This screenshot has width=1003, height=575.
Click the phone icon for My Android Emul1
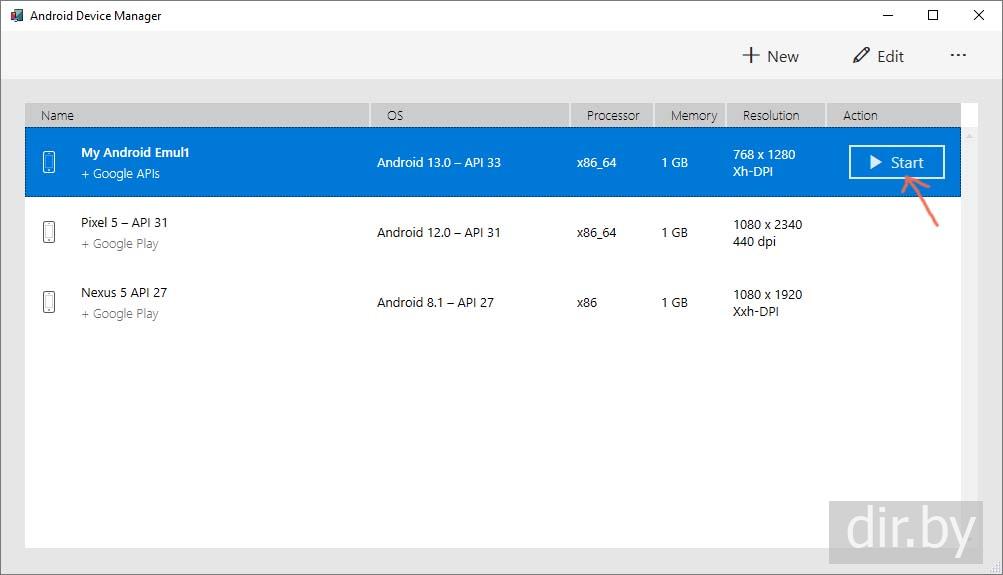49,162
